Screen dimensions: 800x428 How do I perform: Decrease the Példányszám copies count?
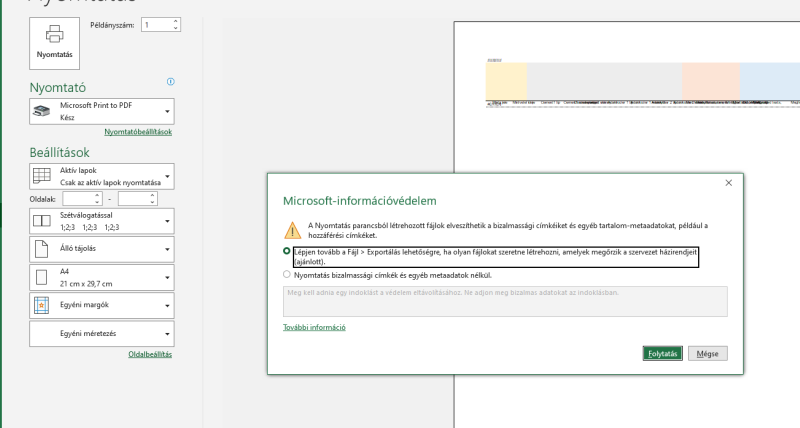click(176, 28)
